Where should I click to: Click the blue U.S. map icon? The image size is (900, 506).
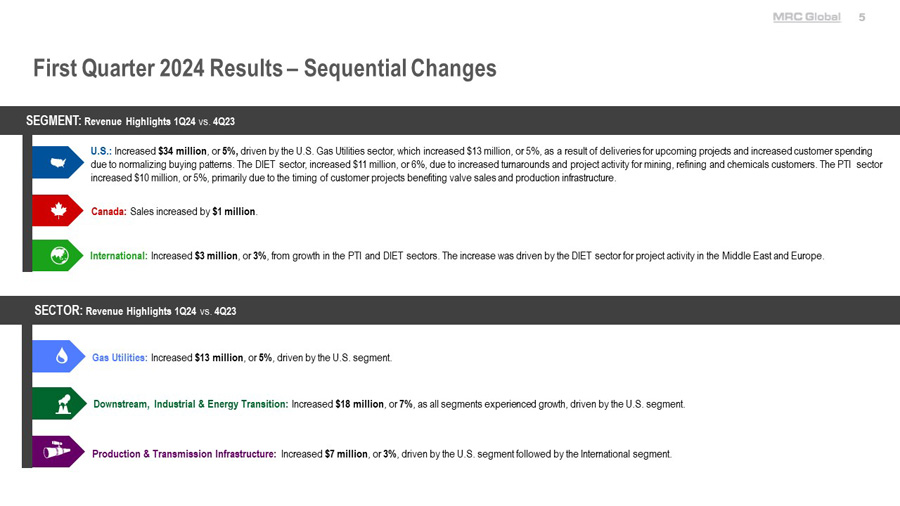click(57, 162)
